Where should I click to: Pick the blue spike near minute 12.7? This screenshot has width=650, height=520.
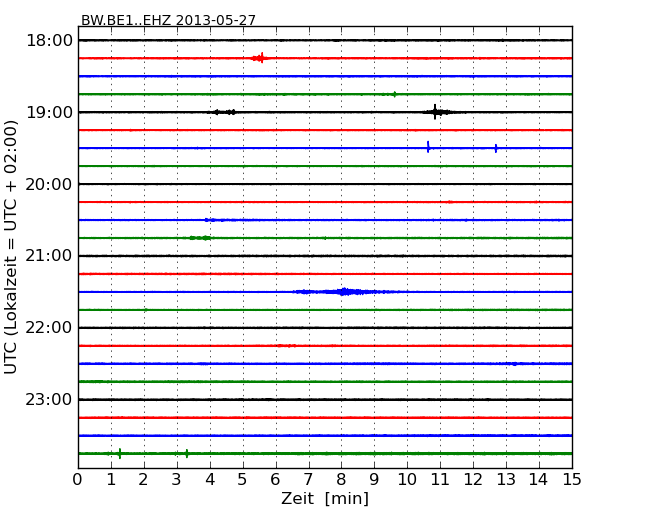496,148
